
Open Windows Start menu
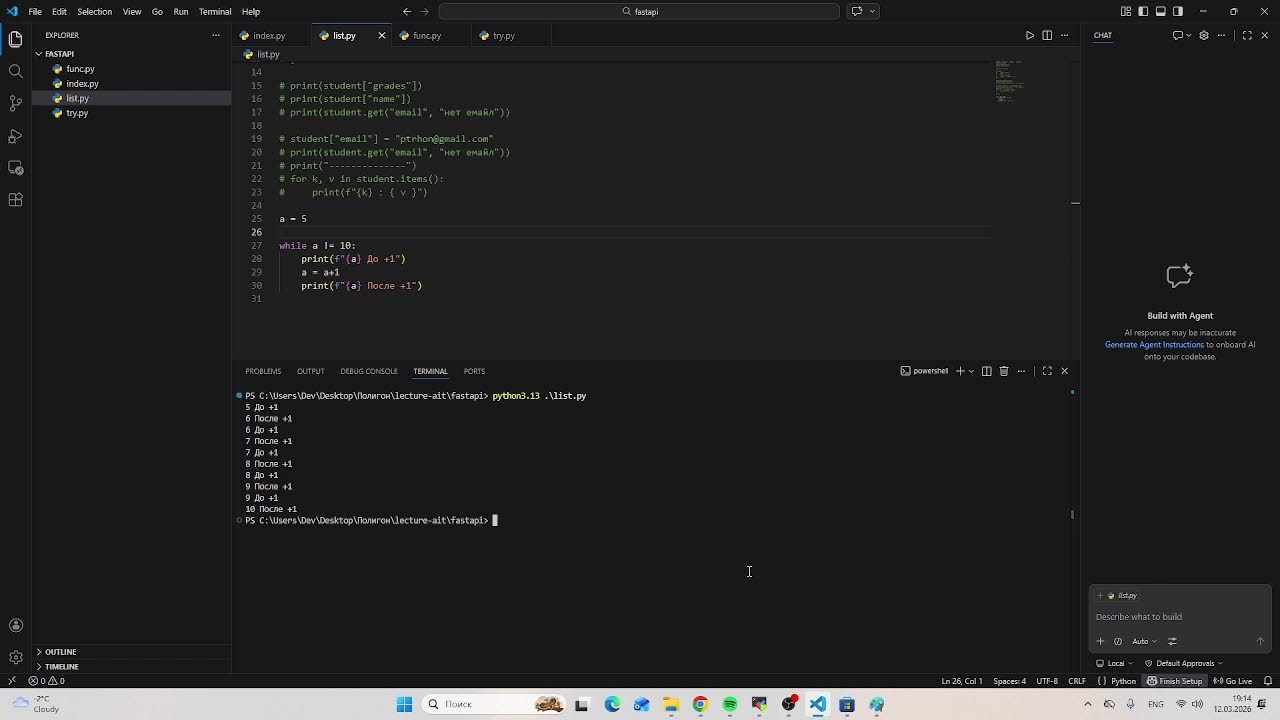404,704
